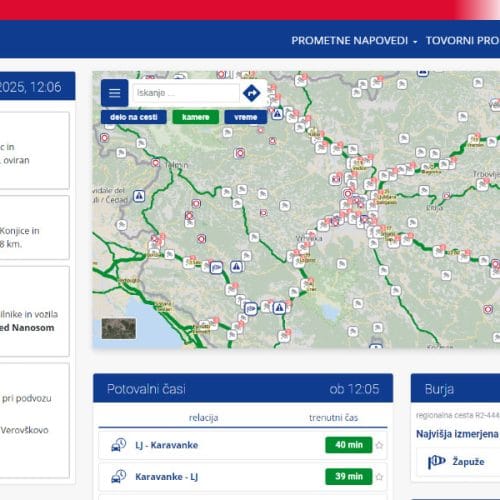
Task: Favorite the LJ - Karavanke route star
Action: (x=379, y=445)
